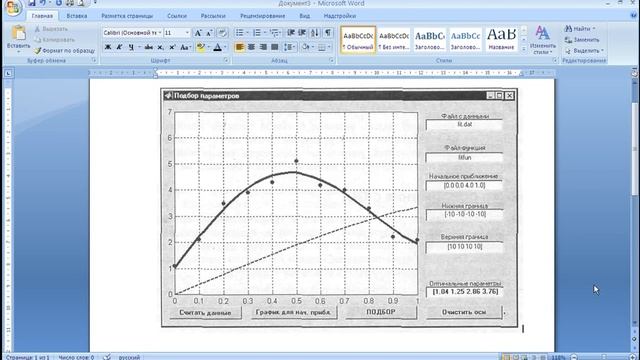Activate Формат по образцу format painter

(64, 51)
